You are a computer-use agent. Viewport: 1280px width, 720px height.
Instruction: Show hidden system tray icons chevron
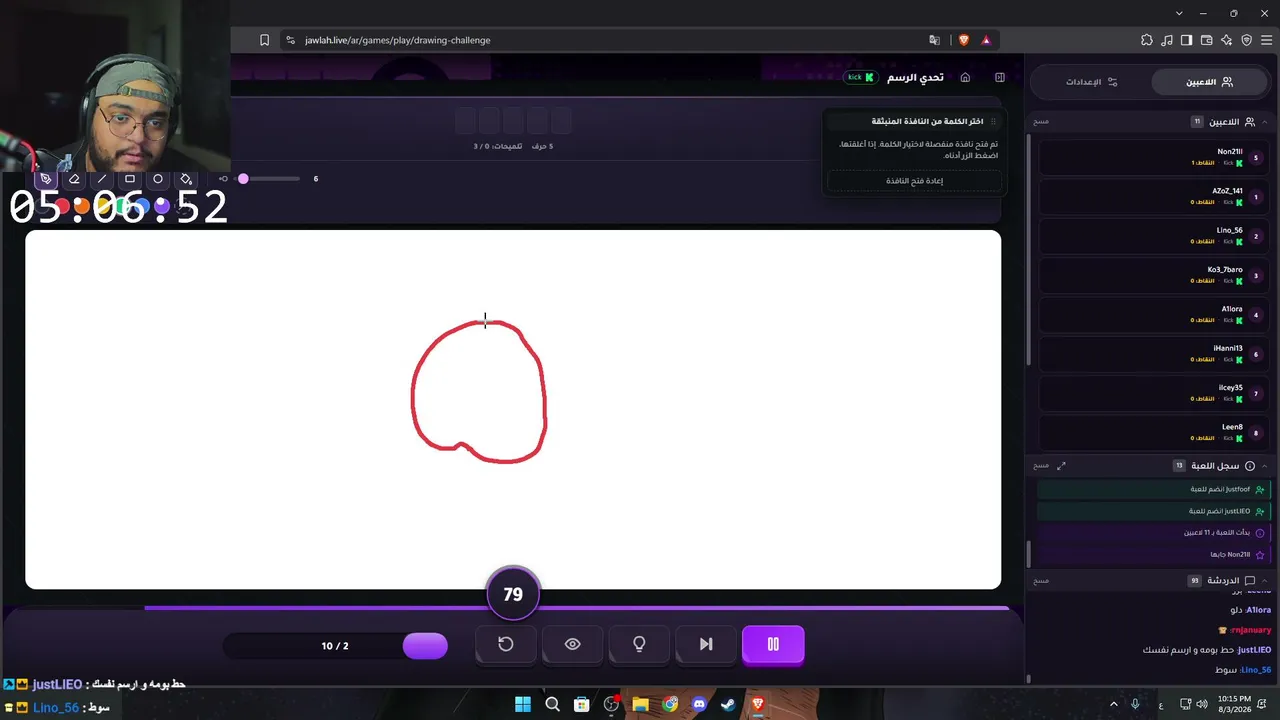[1114, 704]
